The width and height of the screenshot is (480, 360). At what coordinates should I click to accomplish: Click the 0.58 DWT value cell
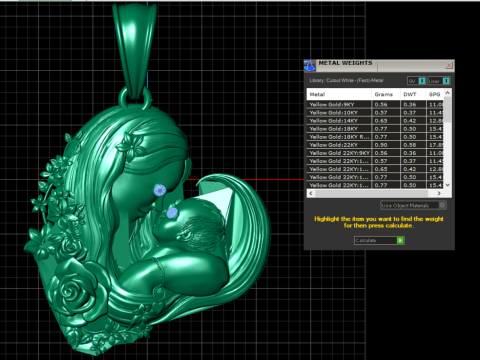coord(413,145)
